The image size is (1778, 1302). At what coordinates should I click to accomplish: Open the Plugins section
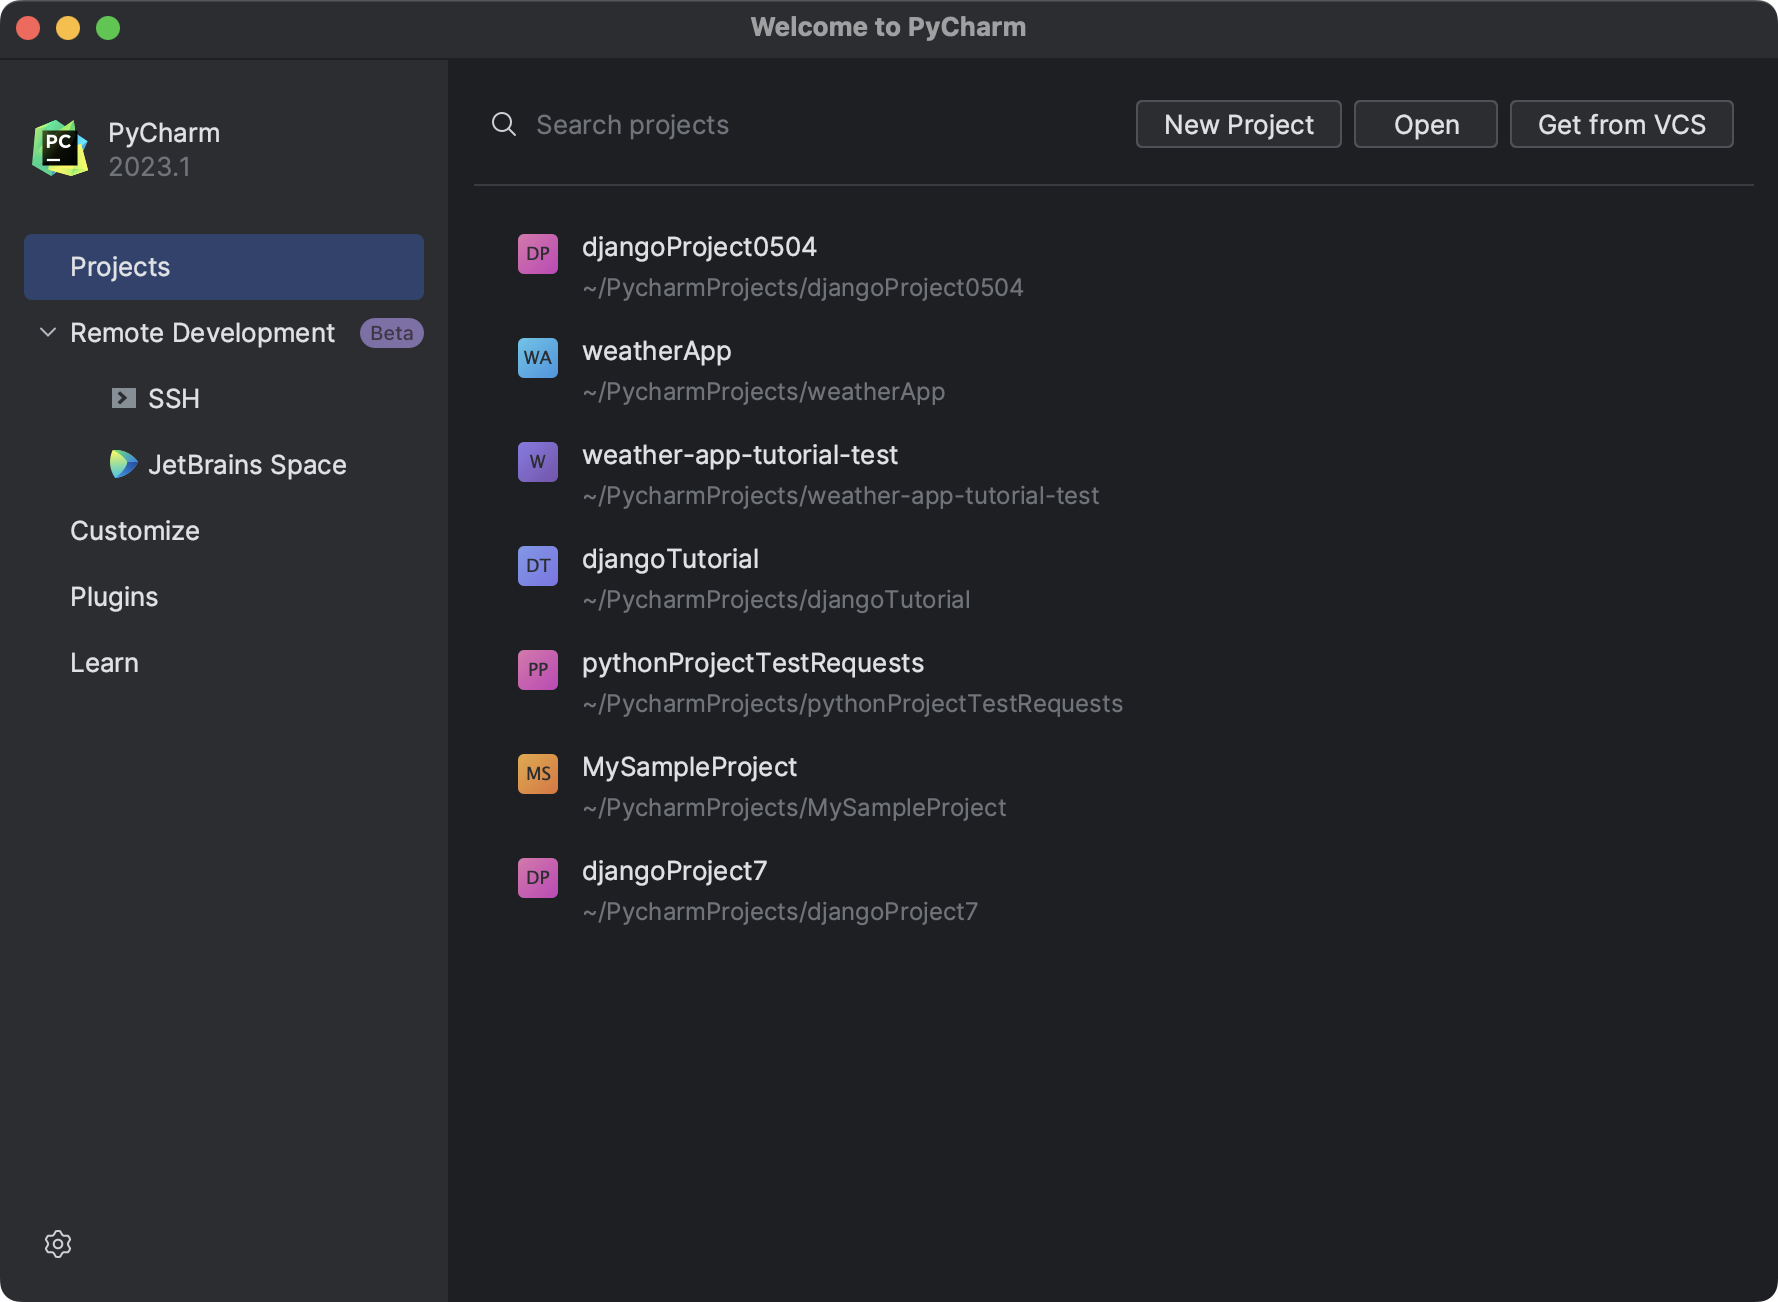click(113, 596)
